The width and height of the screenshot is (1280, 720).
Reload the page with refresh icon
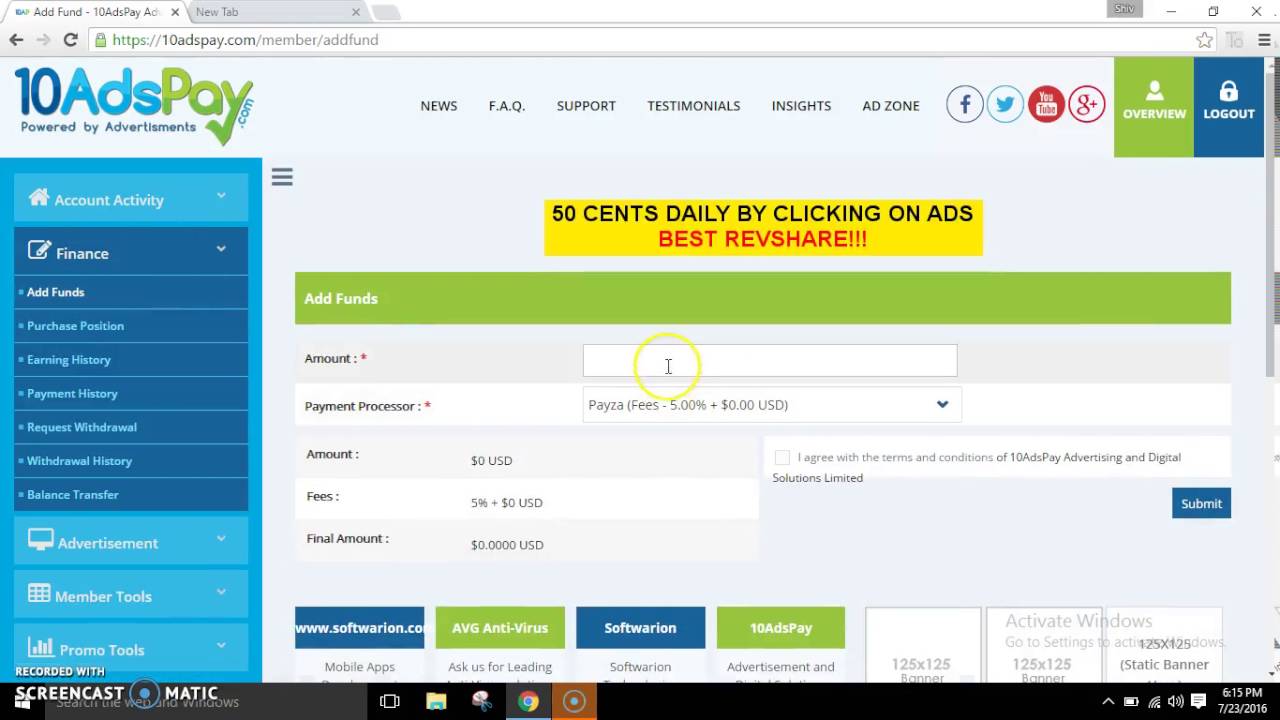70,40
